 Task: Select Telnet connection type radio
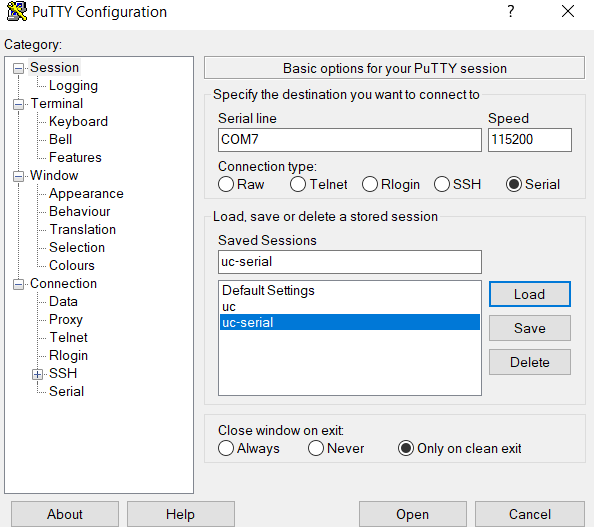[298, 185]
